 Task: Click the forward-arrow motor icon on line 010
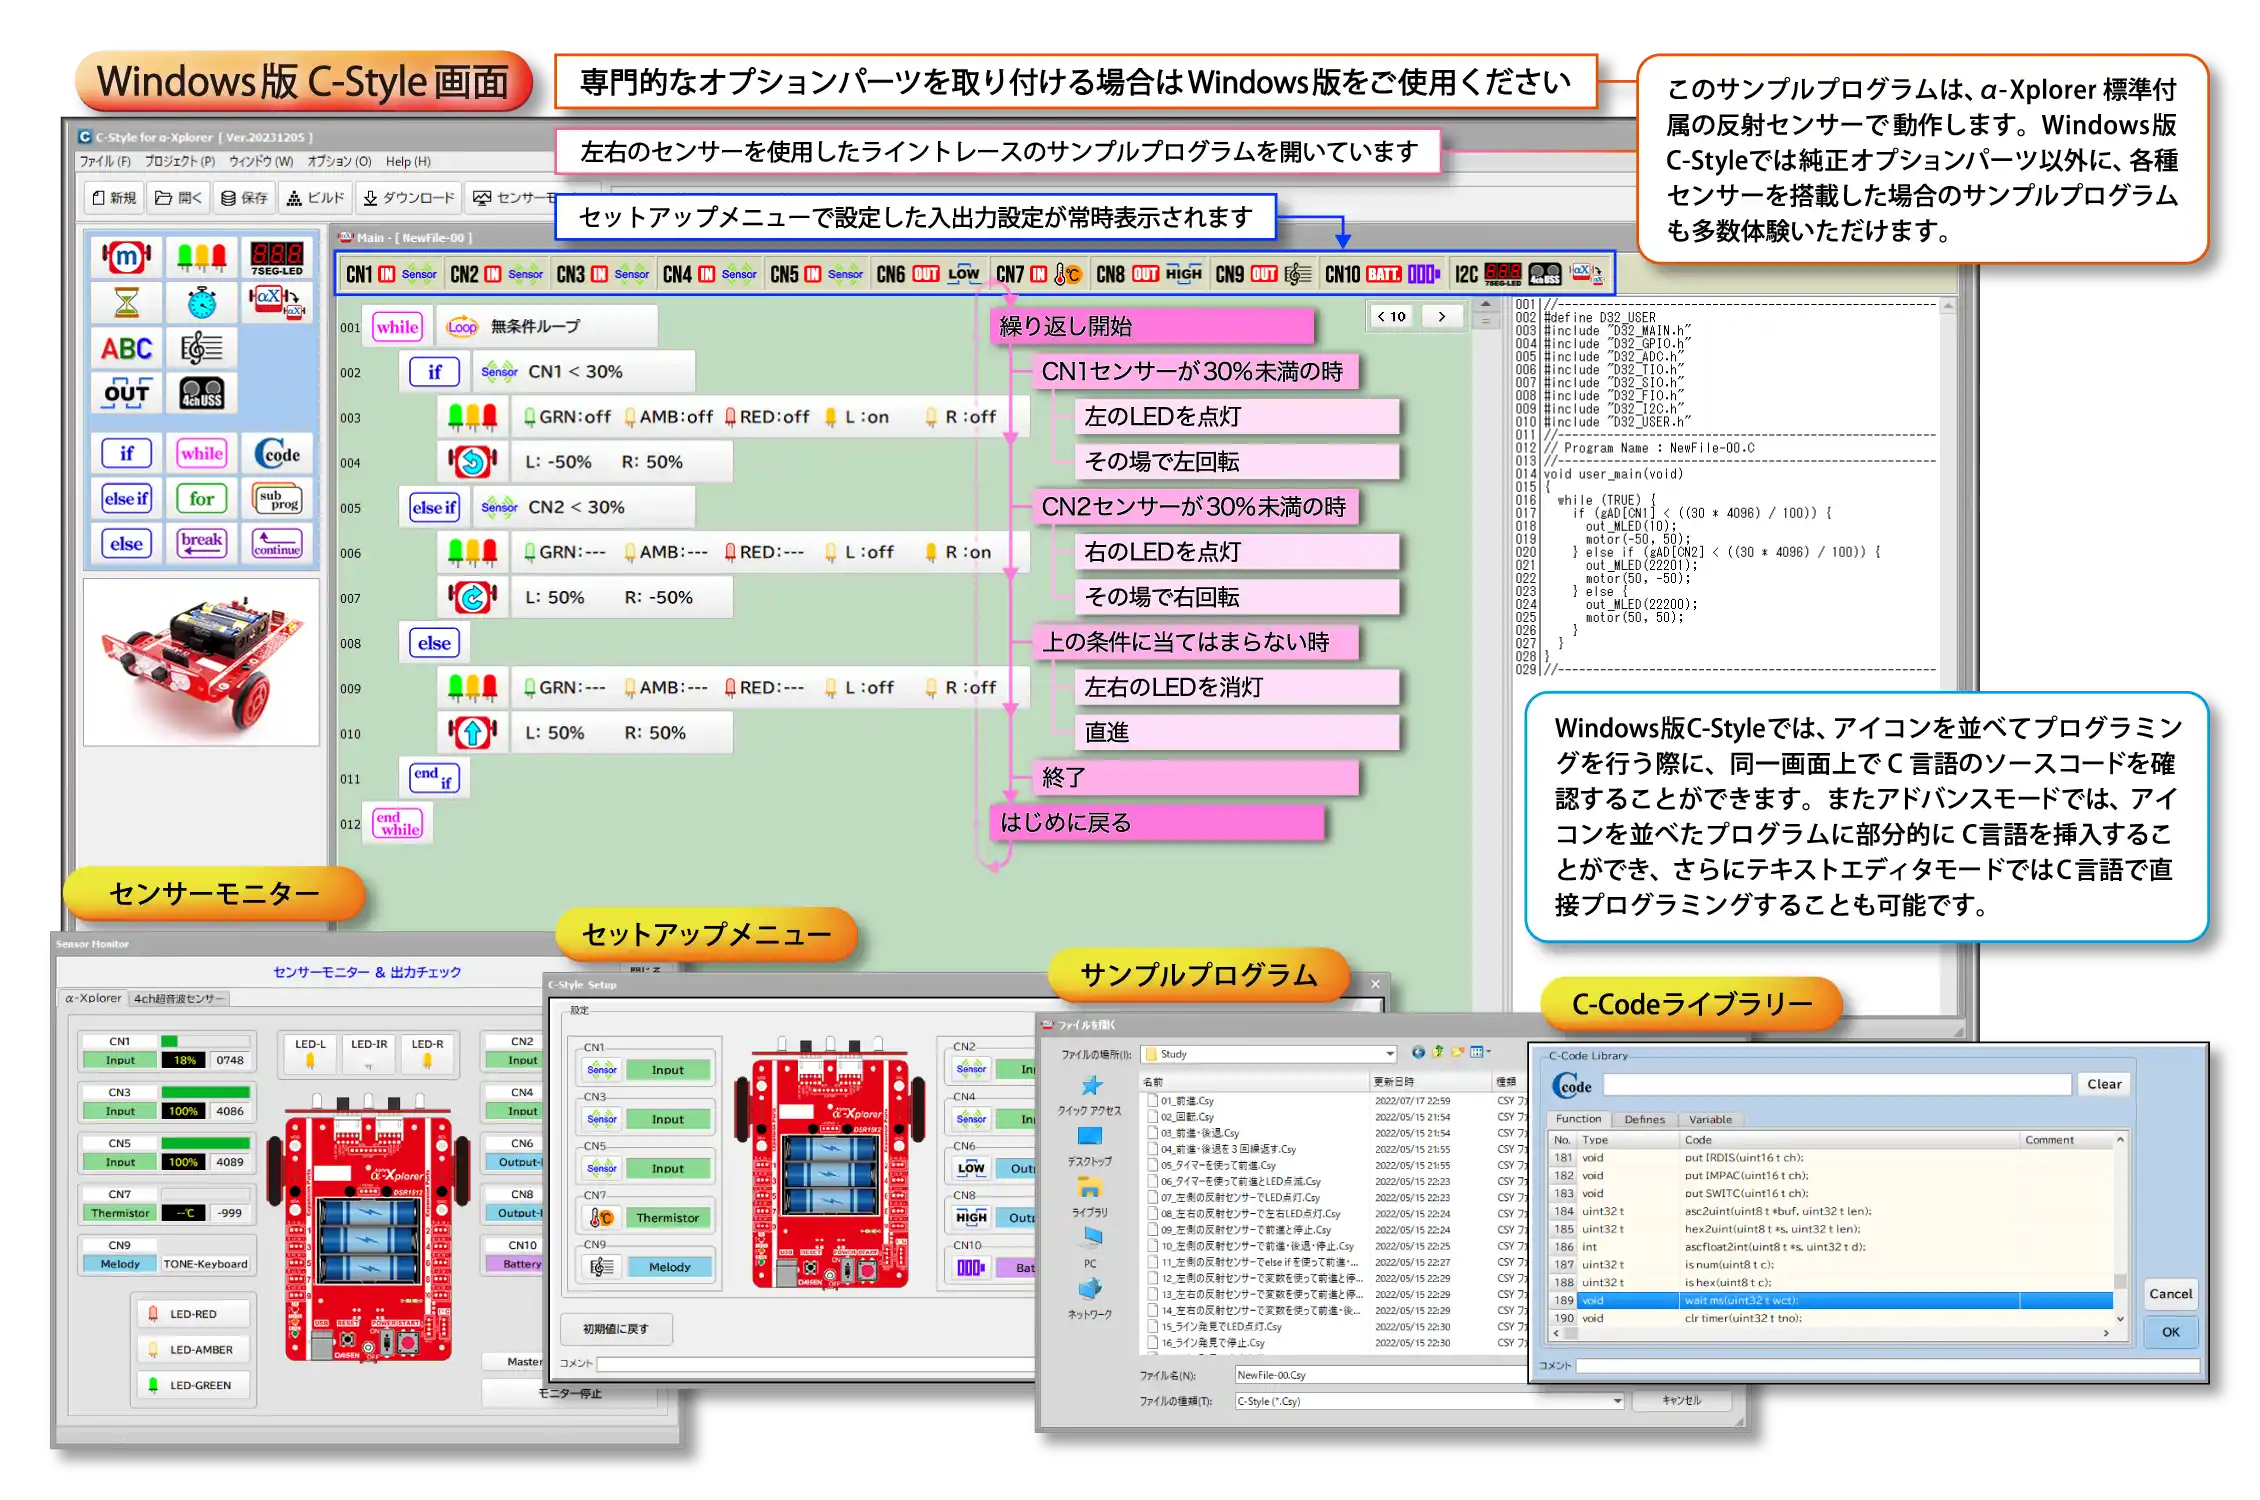click(472, 732)
